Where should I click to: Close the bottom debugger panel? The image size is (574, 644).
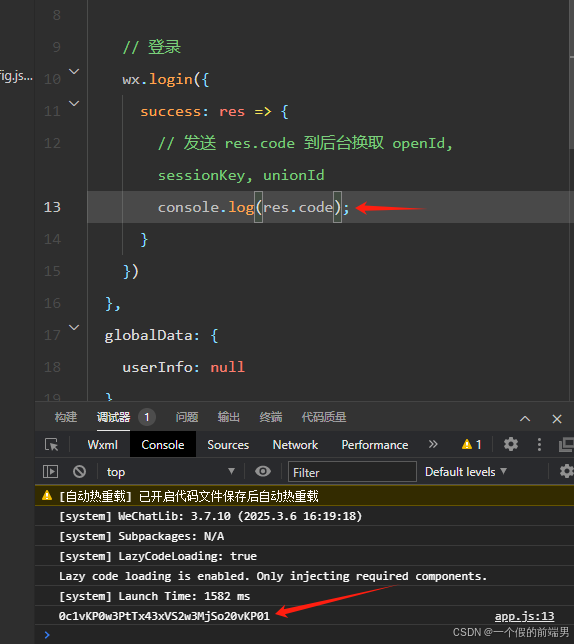[557, 419]
